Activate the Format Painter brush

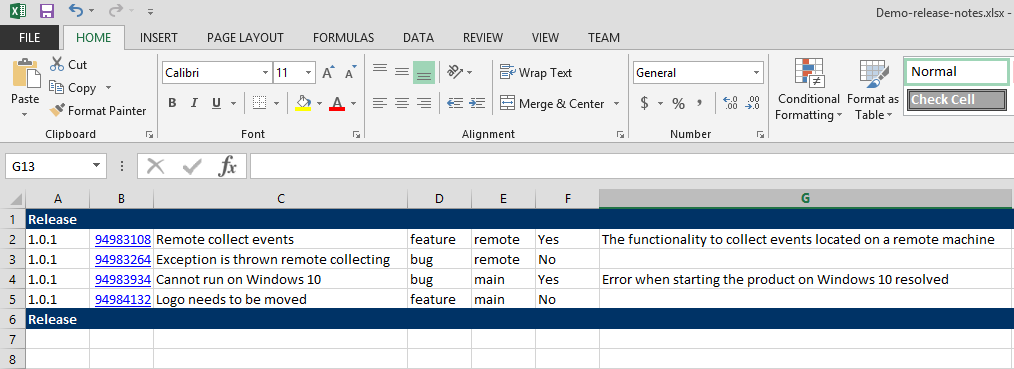98,111
